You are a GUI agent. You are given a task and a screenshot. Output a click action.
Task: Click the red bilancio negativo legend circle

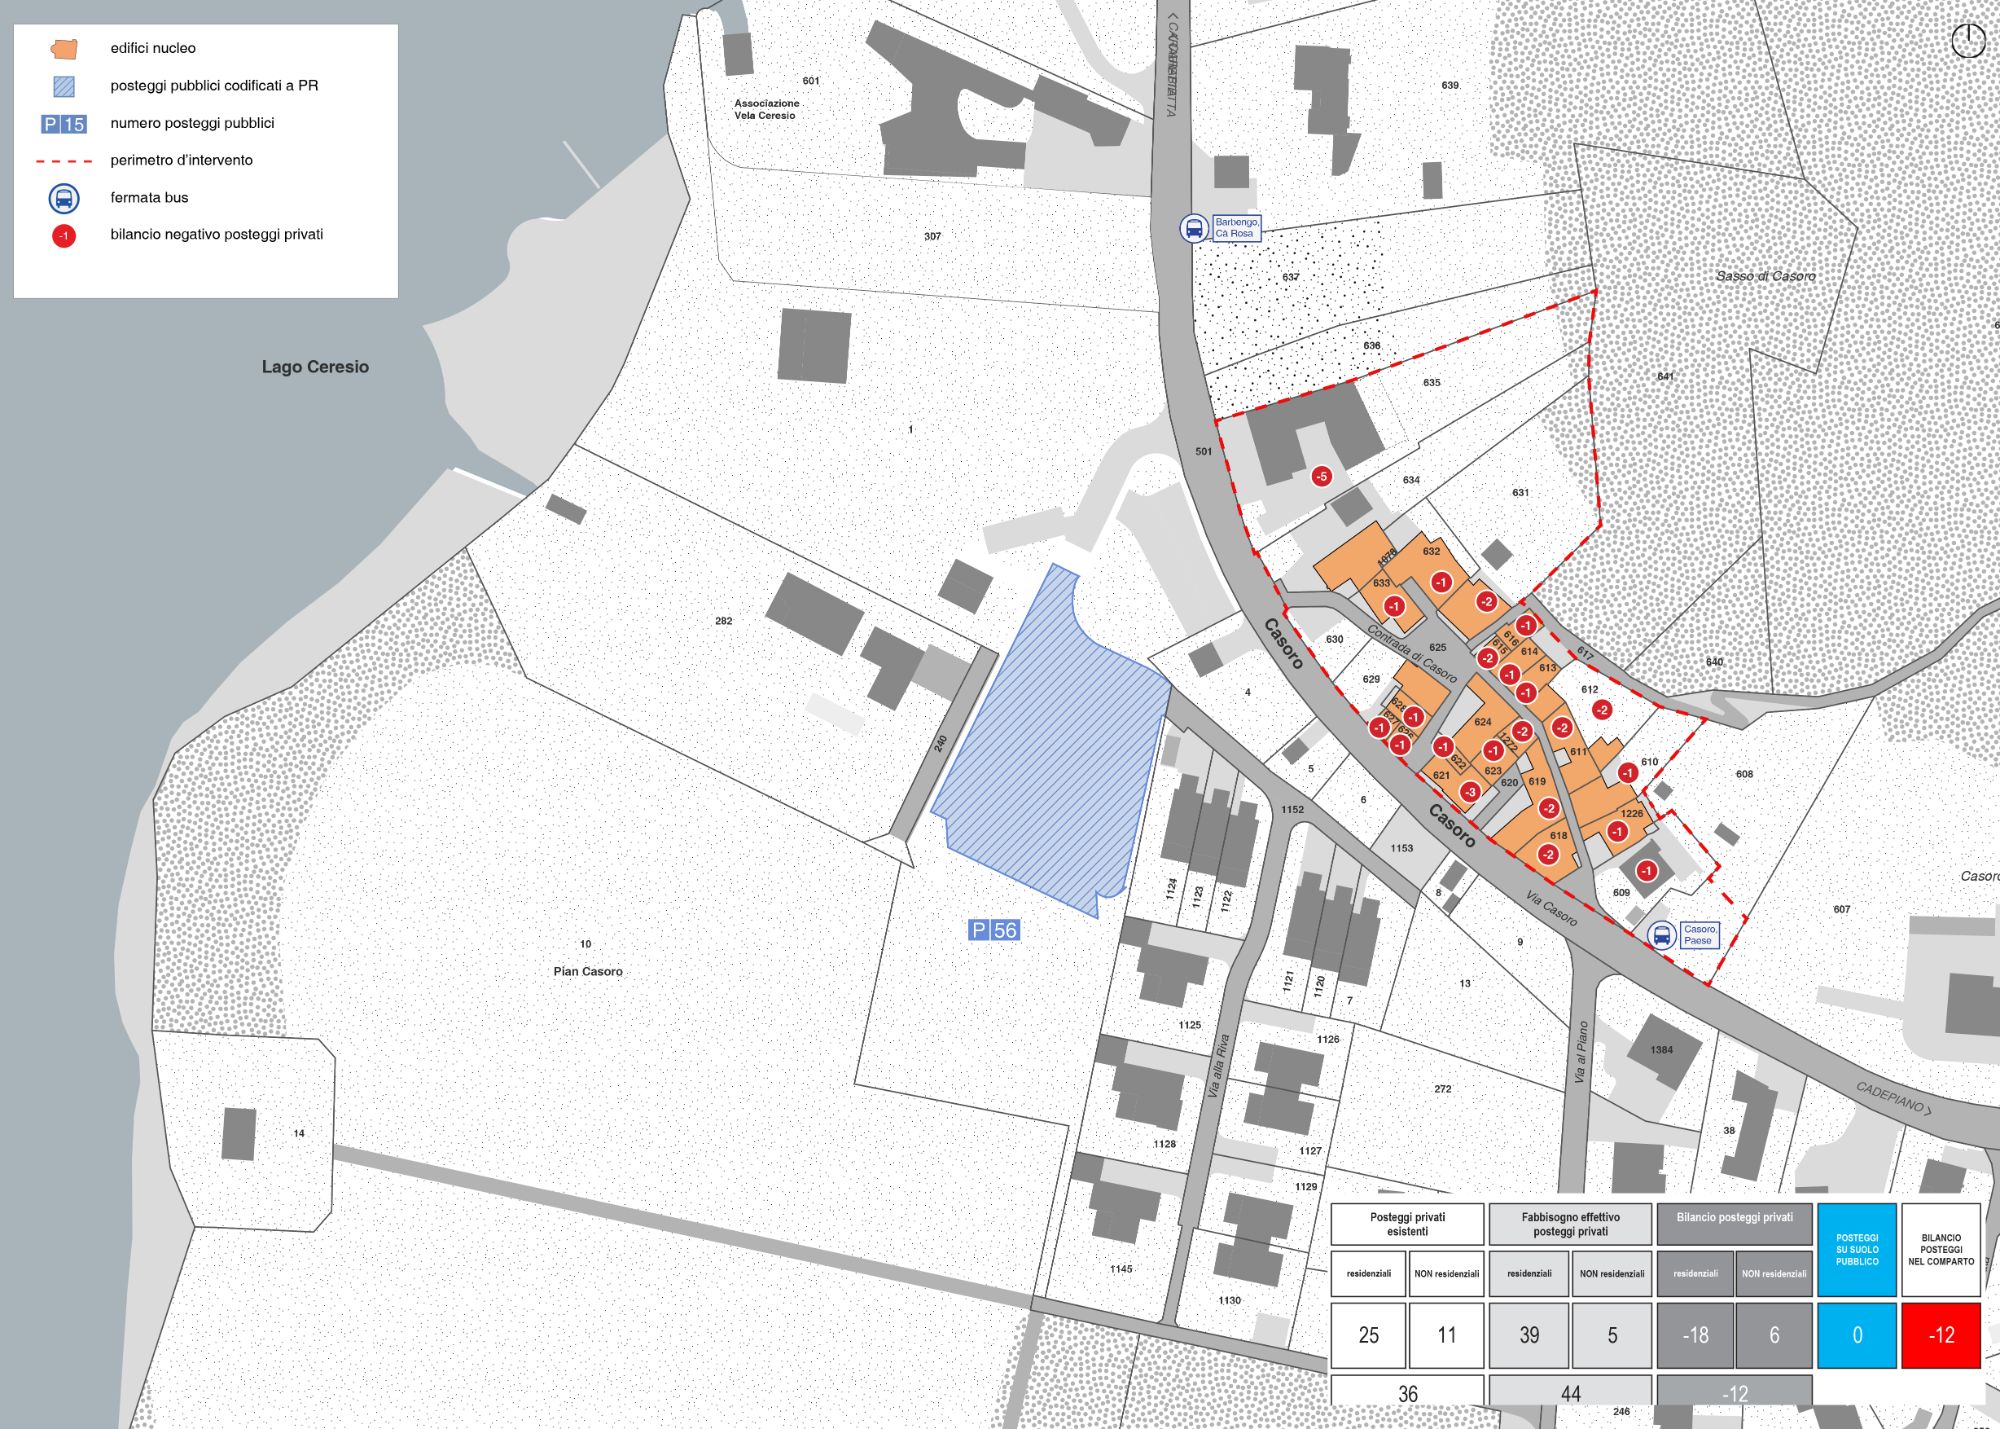64,236
